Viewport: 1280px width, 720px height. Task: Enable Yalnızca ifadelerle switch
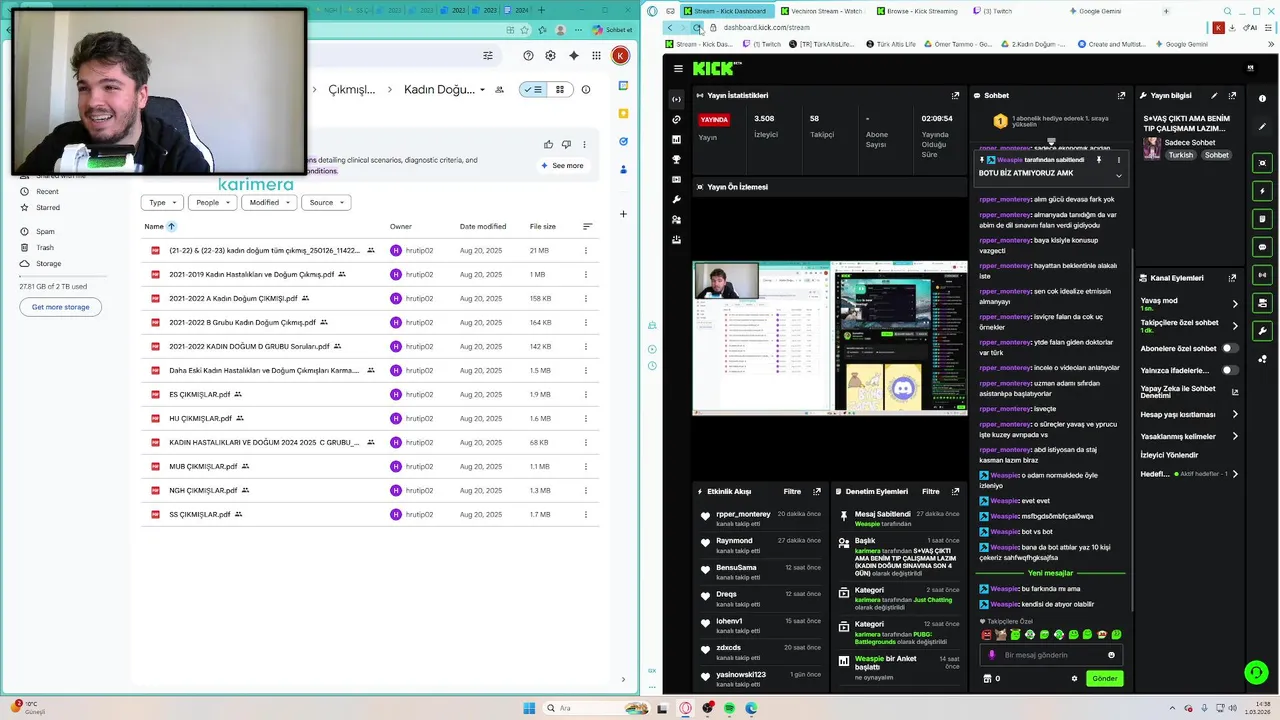pyautogui.click(x=1230, y=370)
